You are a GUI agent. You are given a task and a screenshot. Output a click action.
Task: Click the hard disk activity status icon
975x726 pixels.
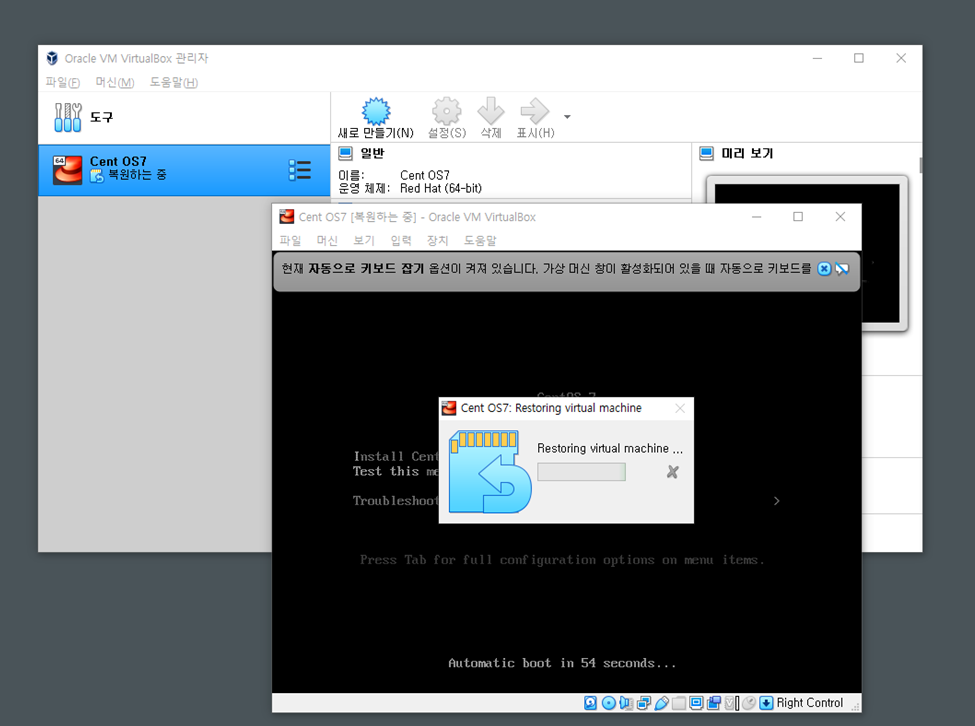(590, 702)
